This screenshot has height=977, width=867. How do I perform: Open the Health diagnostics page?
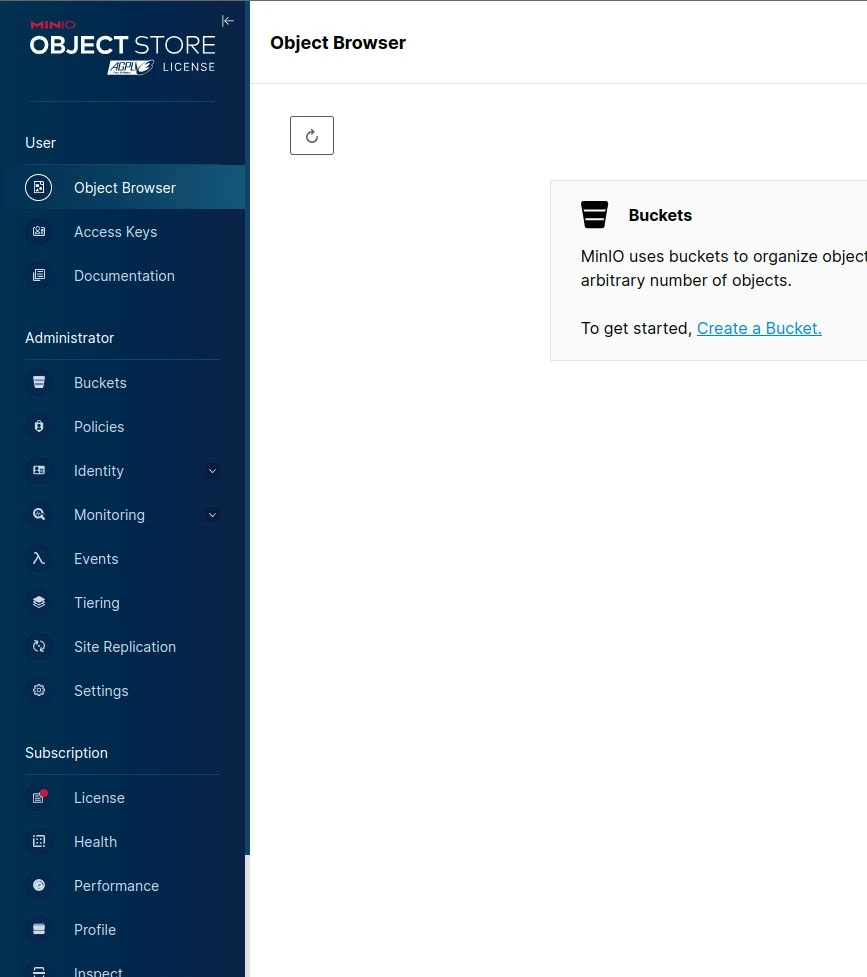[x=122, y=841]
